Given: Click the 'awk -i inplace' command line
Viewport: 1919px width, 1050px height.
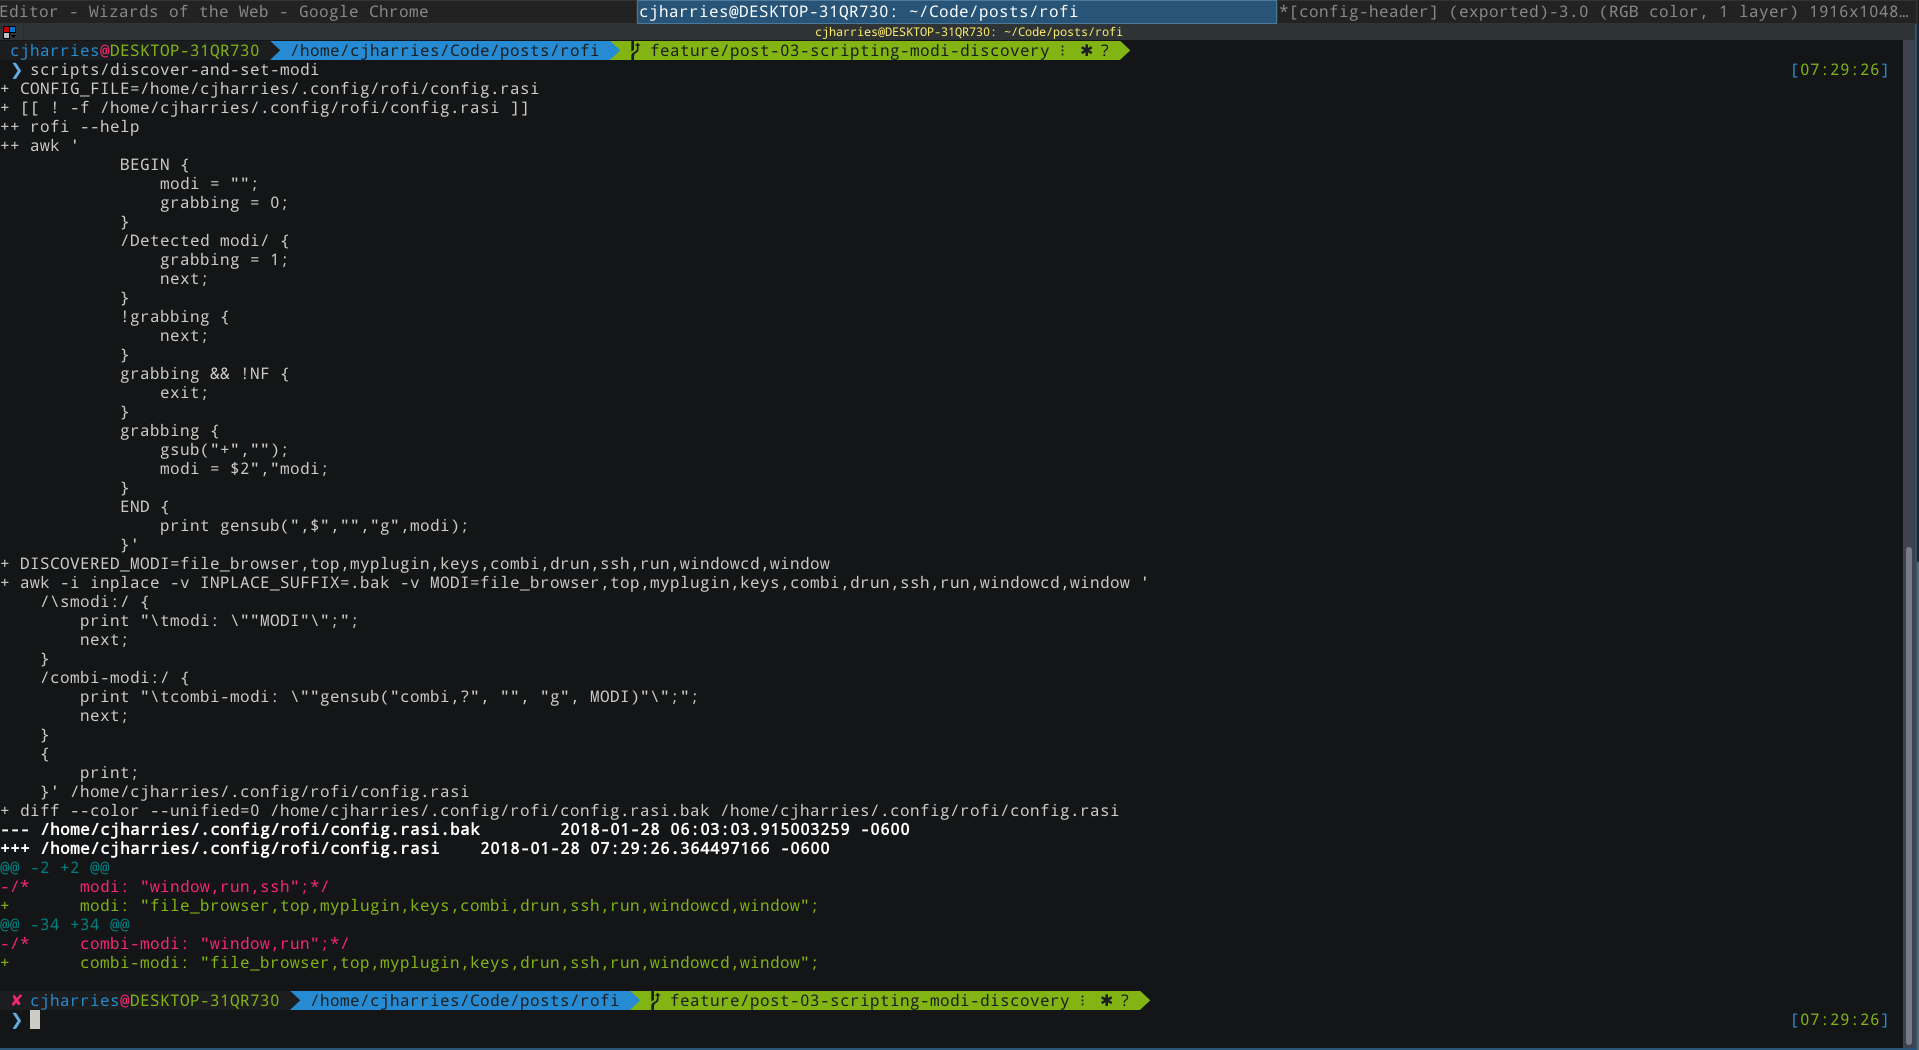Looking at the screenshot, I should point(575,583).
